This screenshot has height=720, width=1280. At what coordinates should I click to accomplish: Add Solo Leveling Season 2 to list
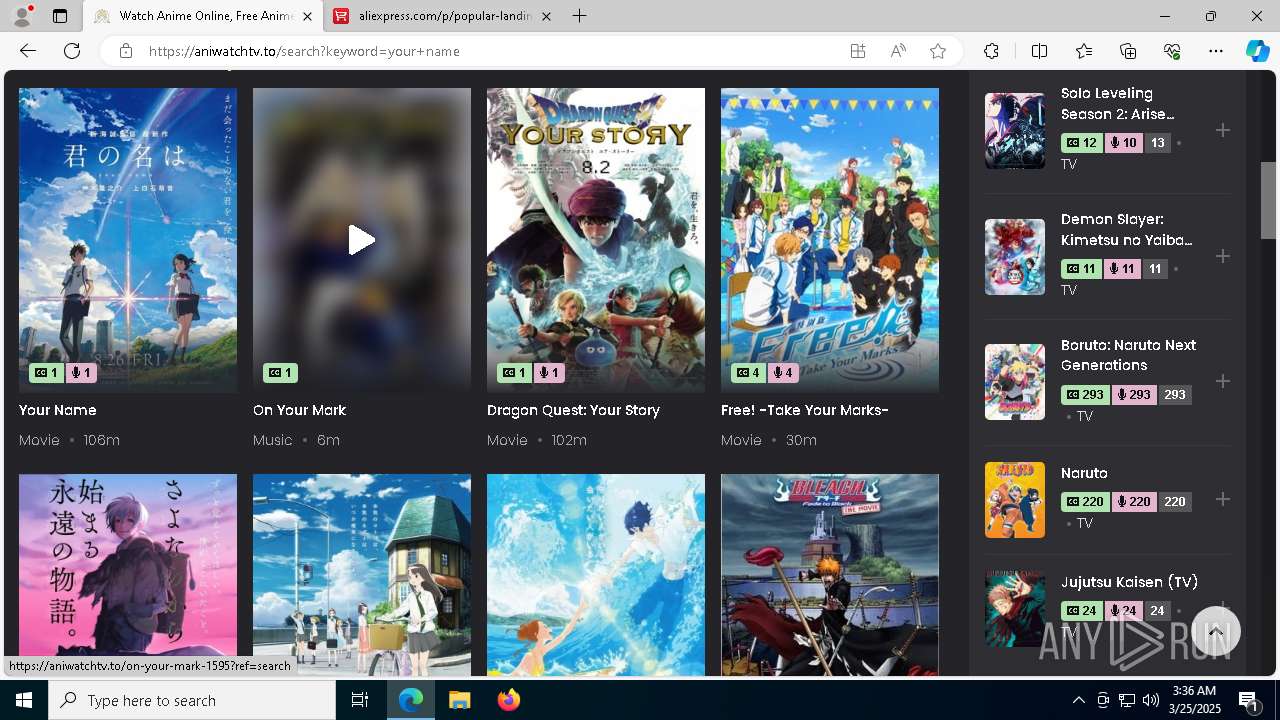[x=1222, y=130]
